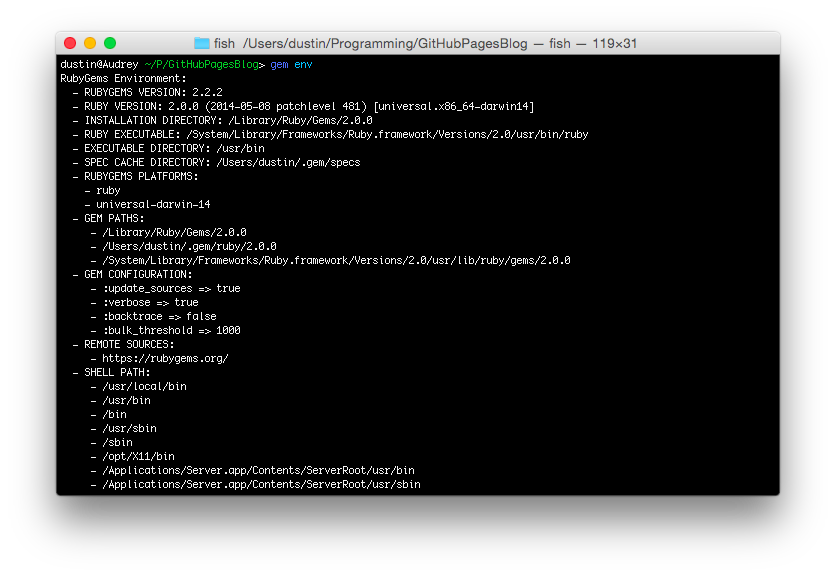The width and height of the screenshot is (836, 576).
Task: Click the '- /sbin' shell path entry
Action: pos(111,442)
